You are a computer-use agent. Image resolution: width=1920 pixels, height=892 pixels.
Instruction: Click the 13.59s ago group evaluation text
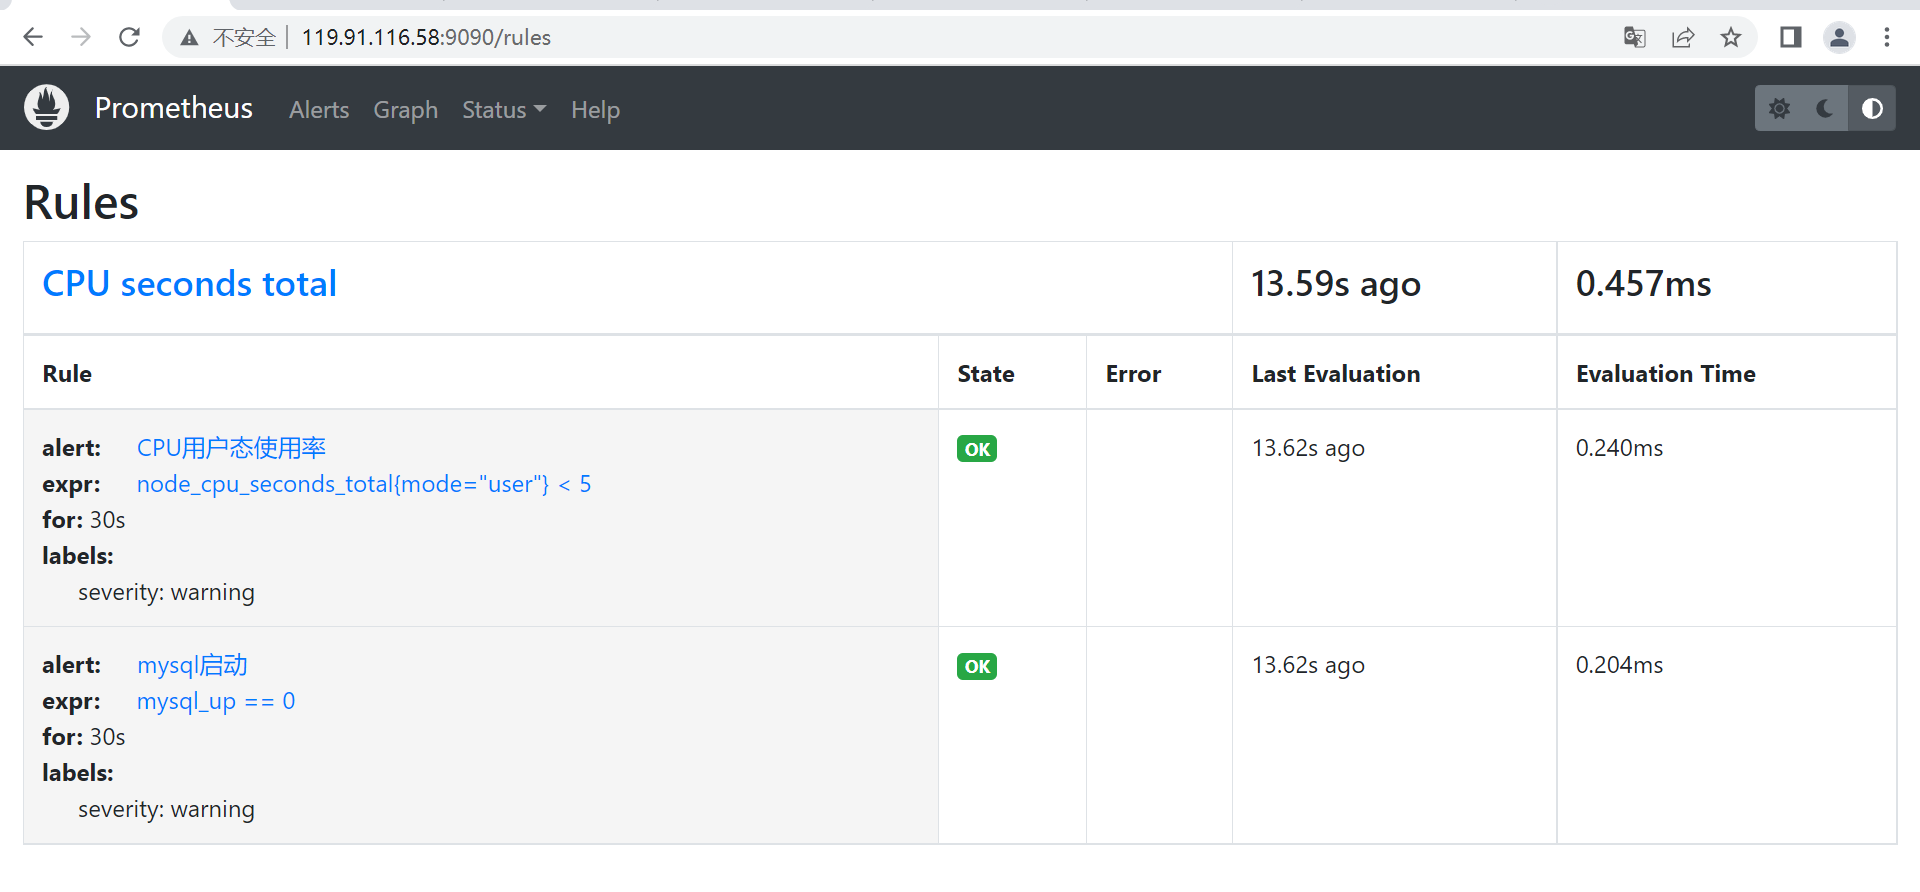pos(1336,284)
